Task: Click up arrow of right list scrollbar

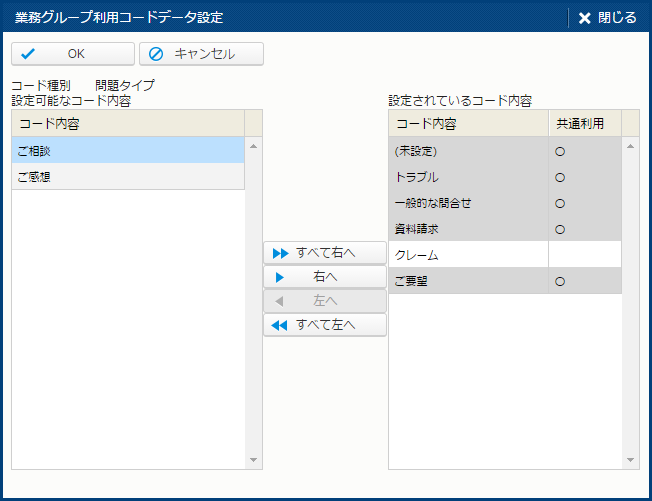Action: pos(630,146)
